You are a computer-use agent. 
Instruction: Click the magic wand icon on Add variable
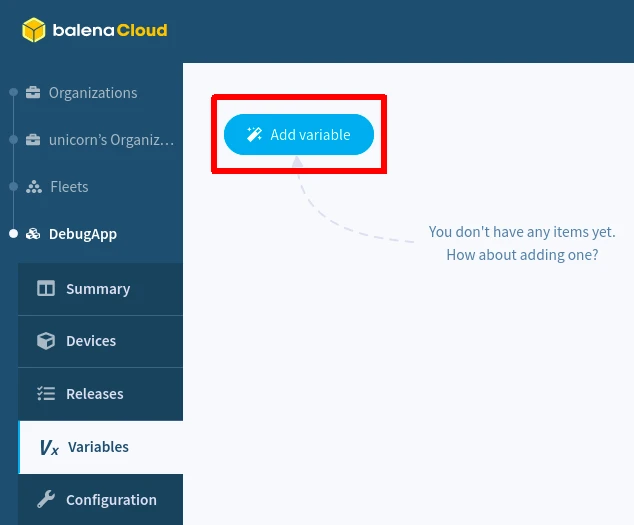point(254,135)
